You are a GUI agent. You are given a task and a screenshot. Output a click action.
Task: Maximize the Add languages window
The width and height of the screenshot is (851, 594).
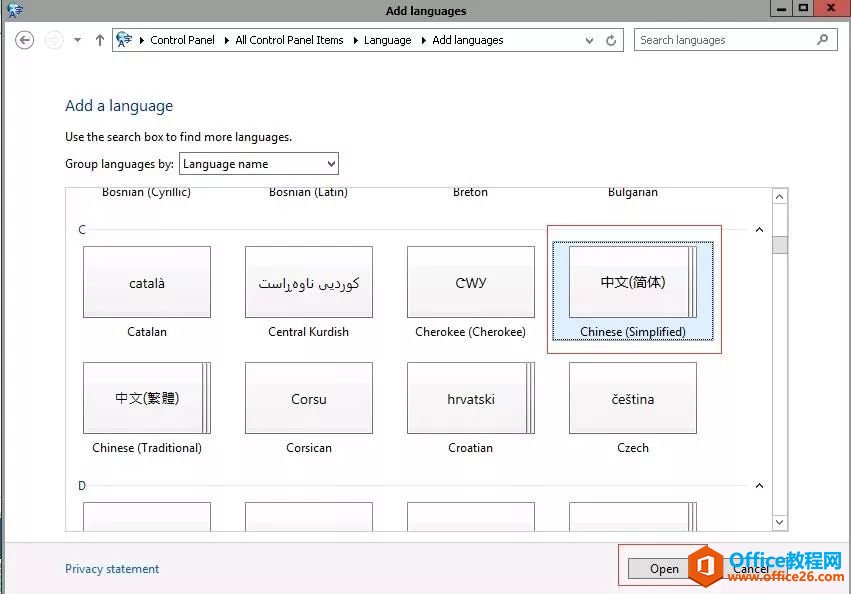click(x=803, y=8)
